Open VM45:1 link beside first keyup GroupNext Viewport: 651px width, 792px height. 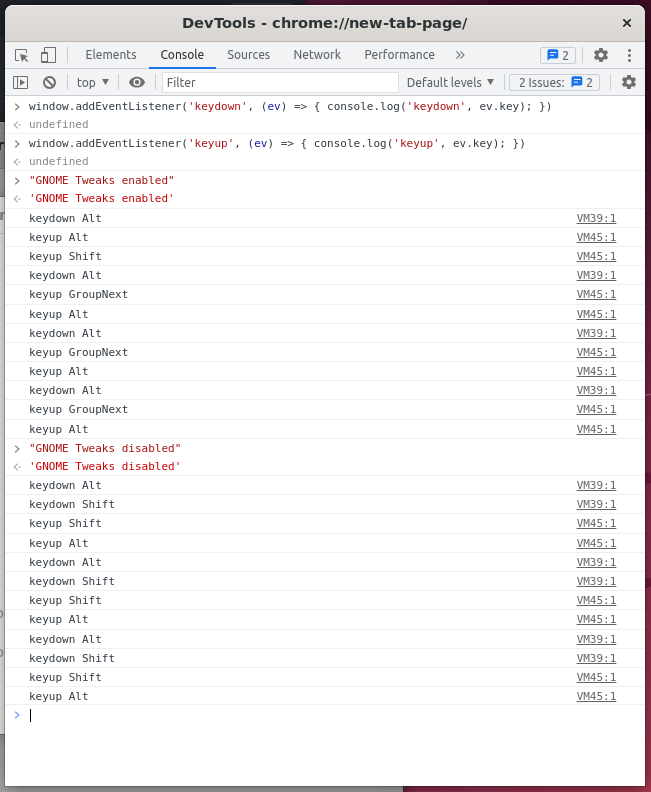click(x=596, y=294)
